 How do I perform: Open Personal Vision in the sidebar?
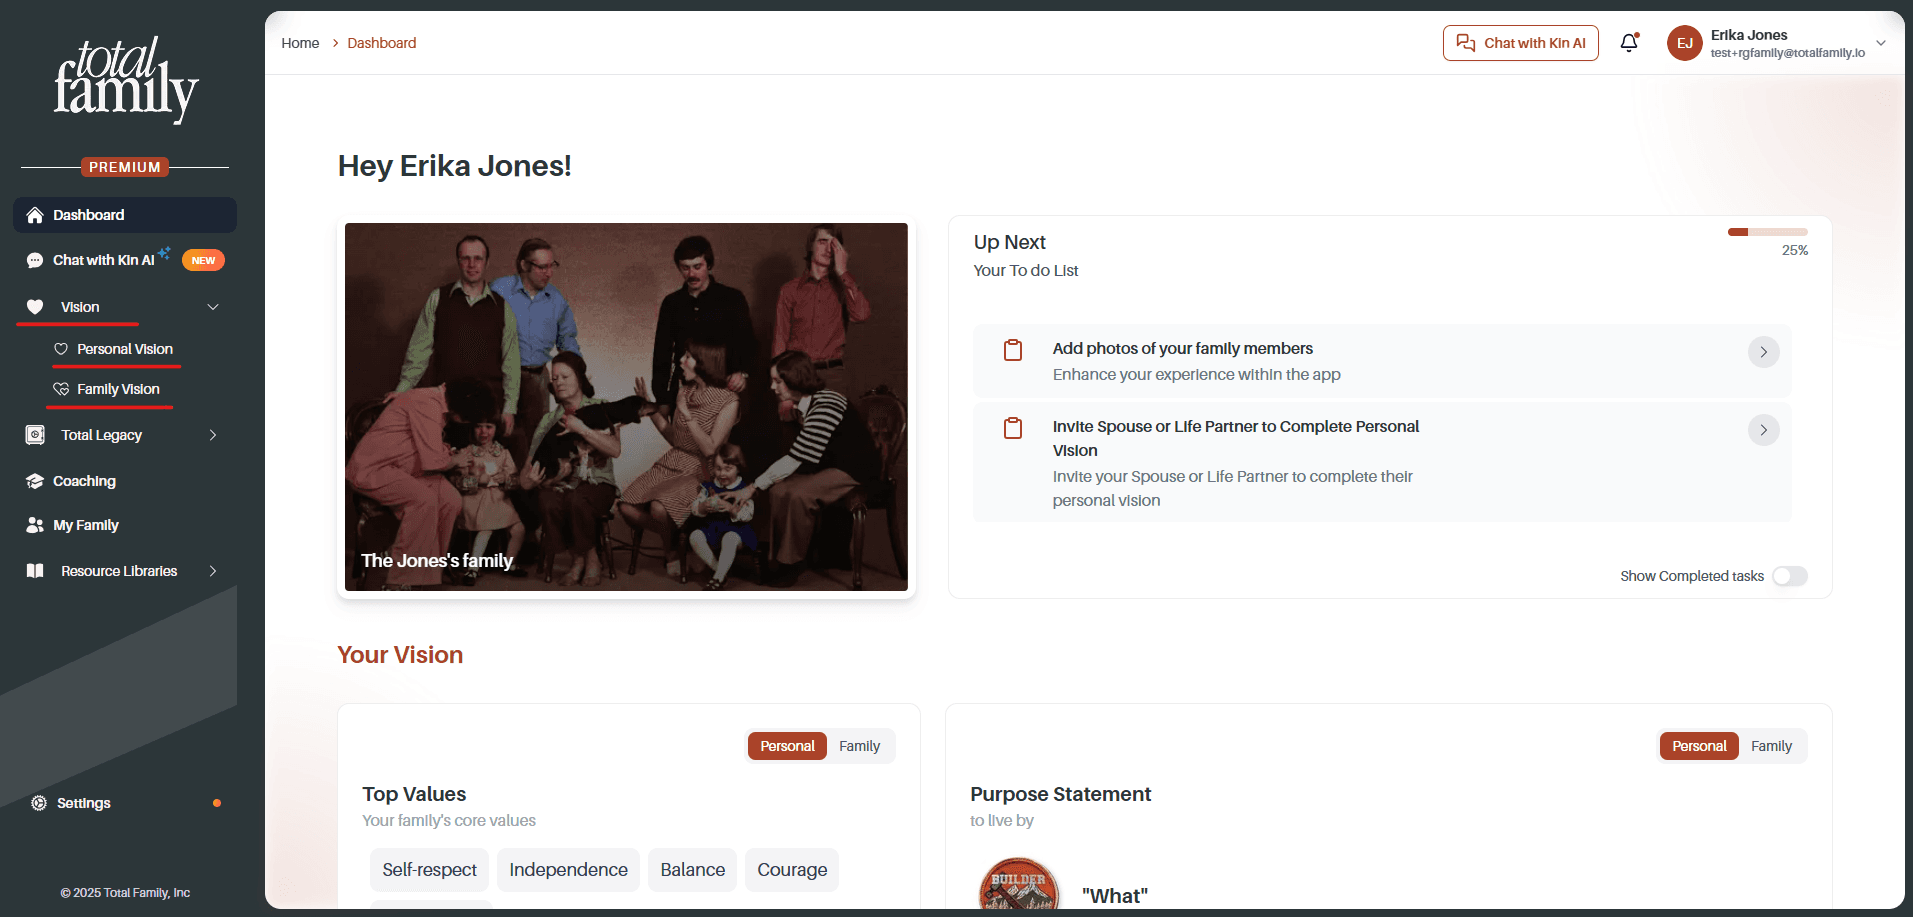[x=125, y=349]
